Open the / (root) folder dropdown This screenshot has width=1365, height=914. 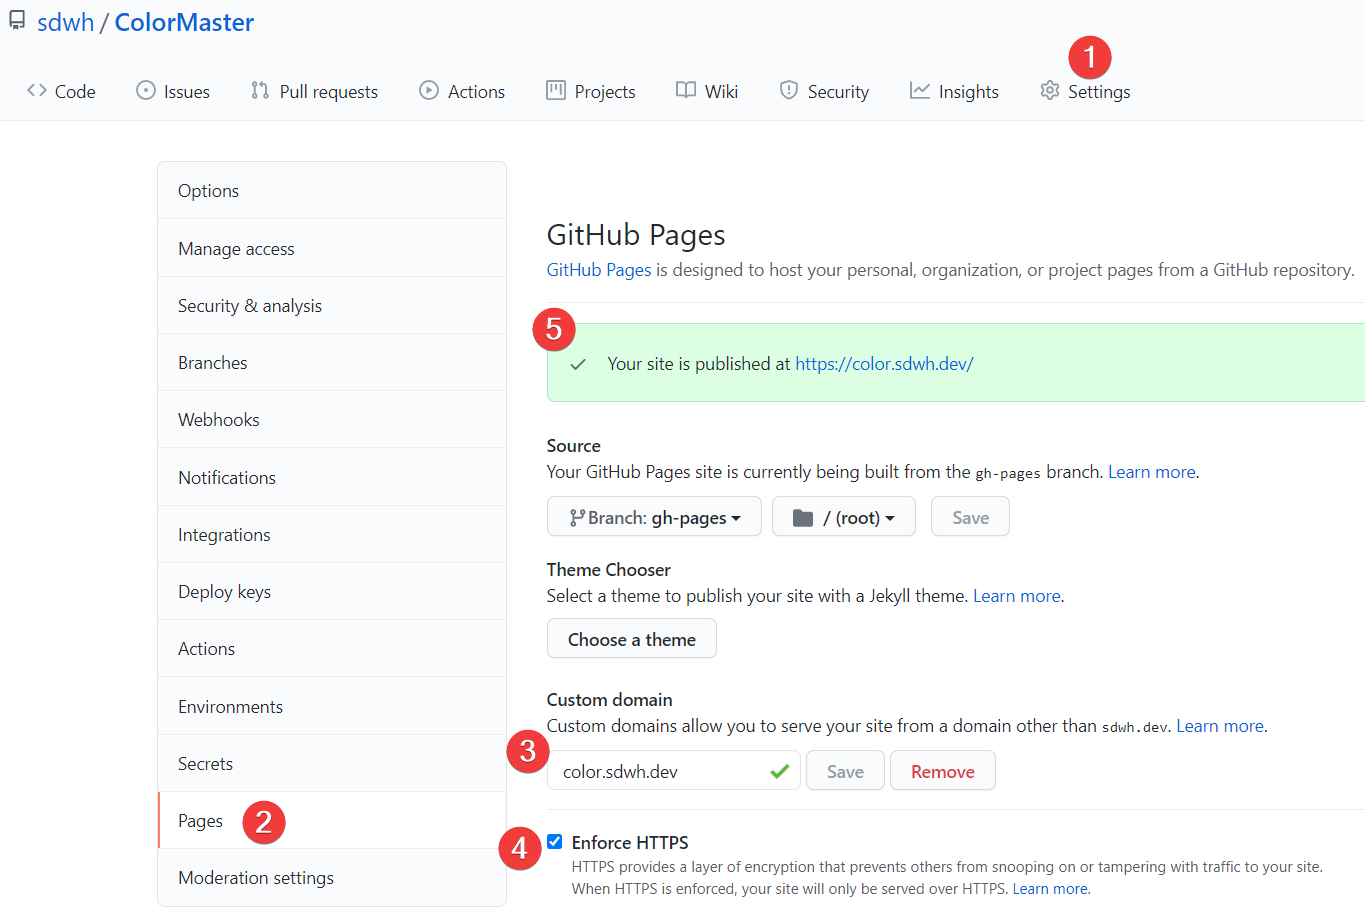[844, 517]
